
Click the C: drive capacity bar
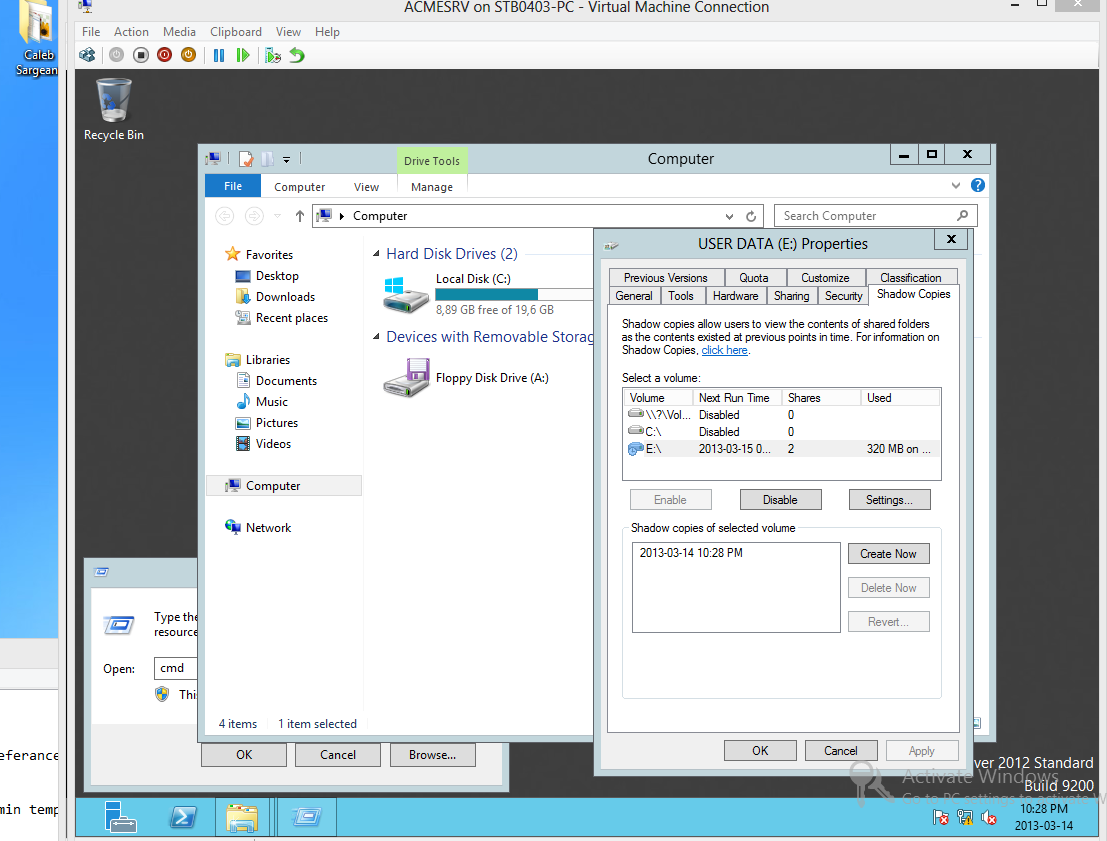(514, 294)
